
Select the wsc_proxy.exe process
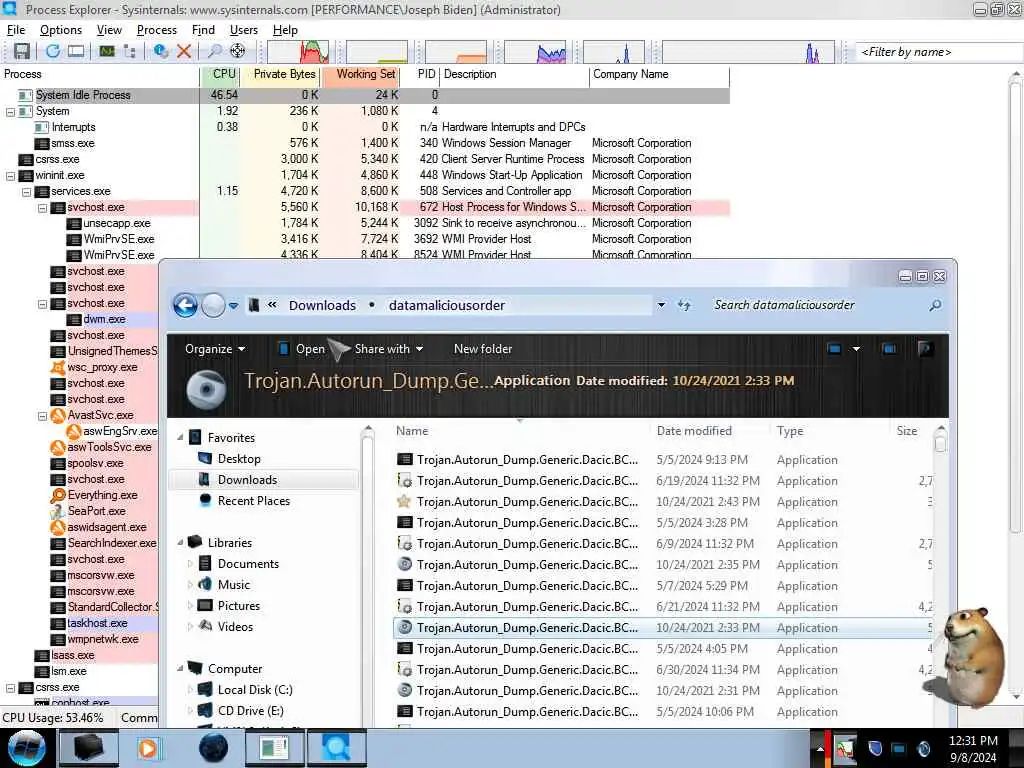tap(102, 368)
